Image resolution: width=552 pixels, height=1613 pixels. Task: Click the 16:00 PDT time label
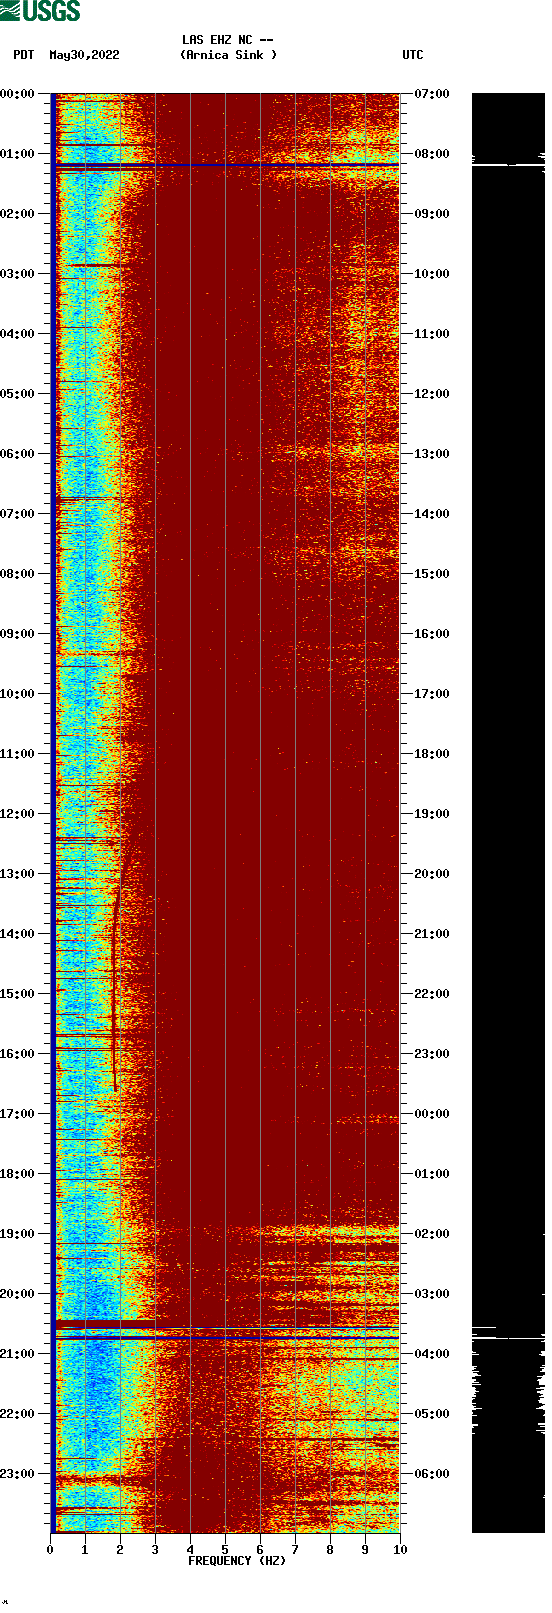[17, 1054]
